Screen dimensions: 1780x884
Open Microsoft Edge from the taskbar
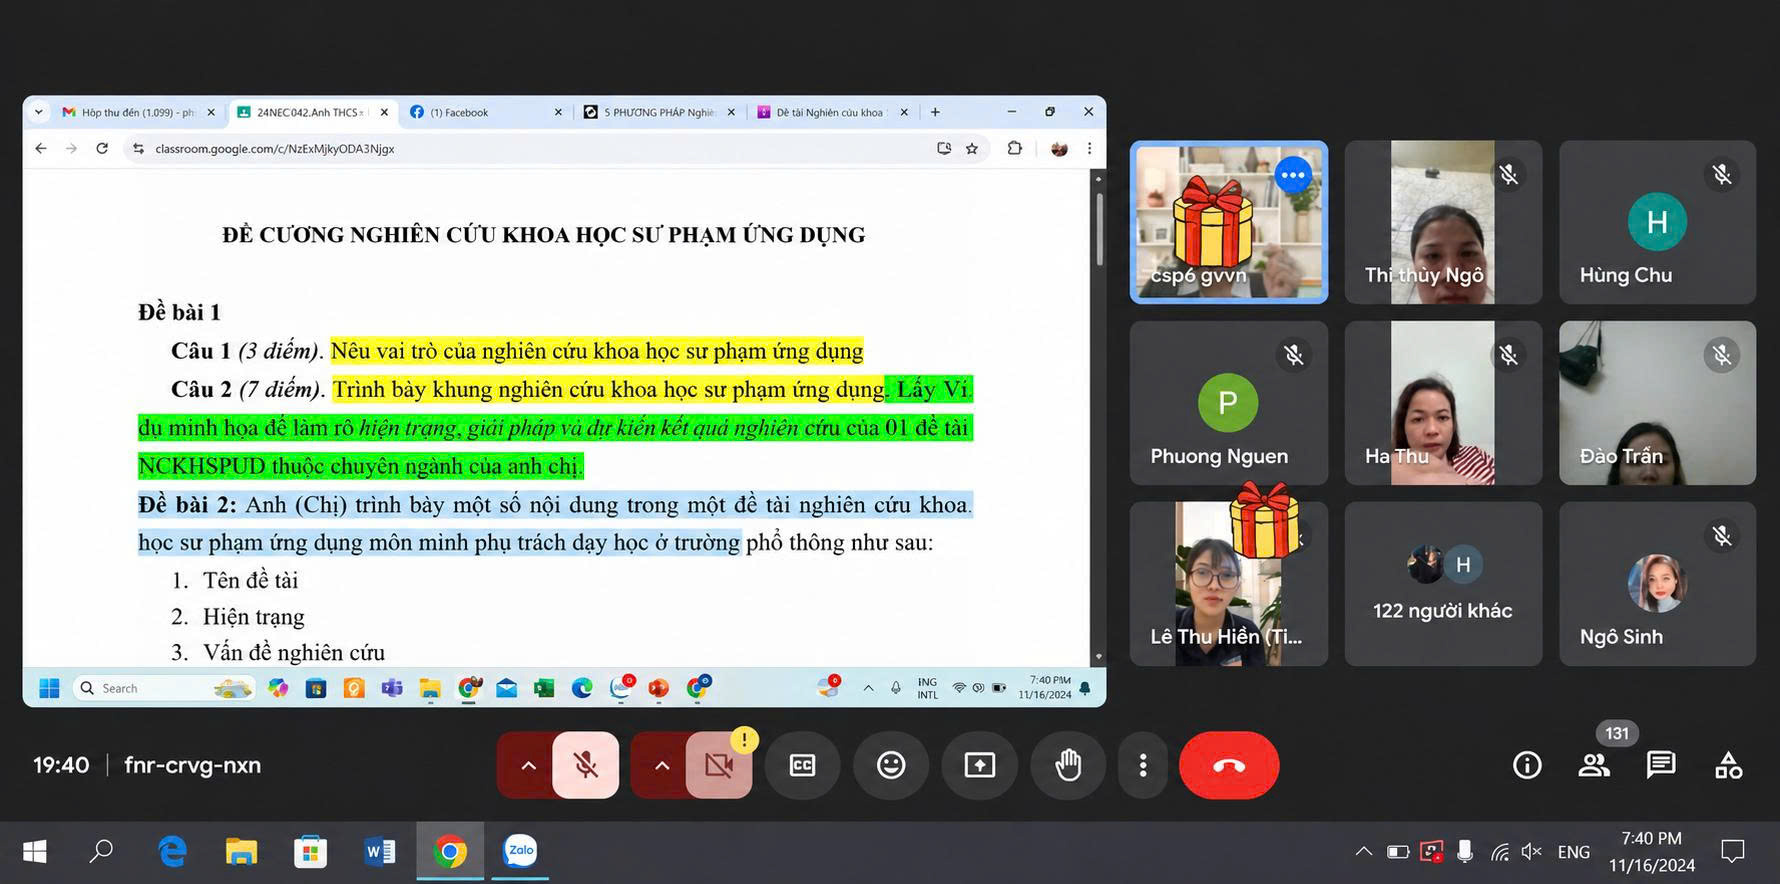172,851
